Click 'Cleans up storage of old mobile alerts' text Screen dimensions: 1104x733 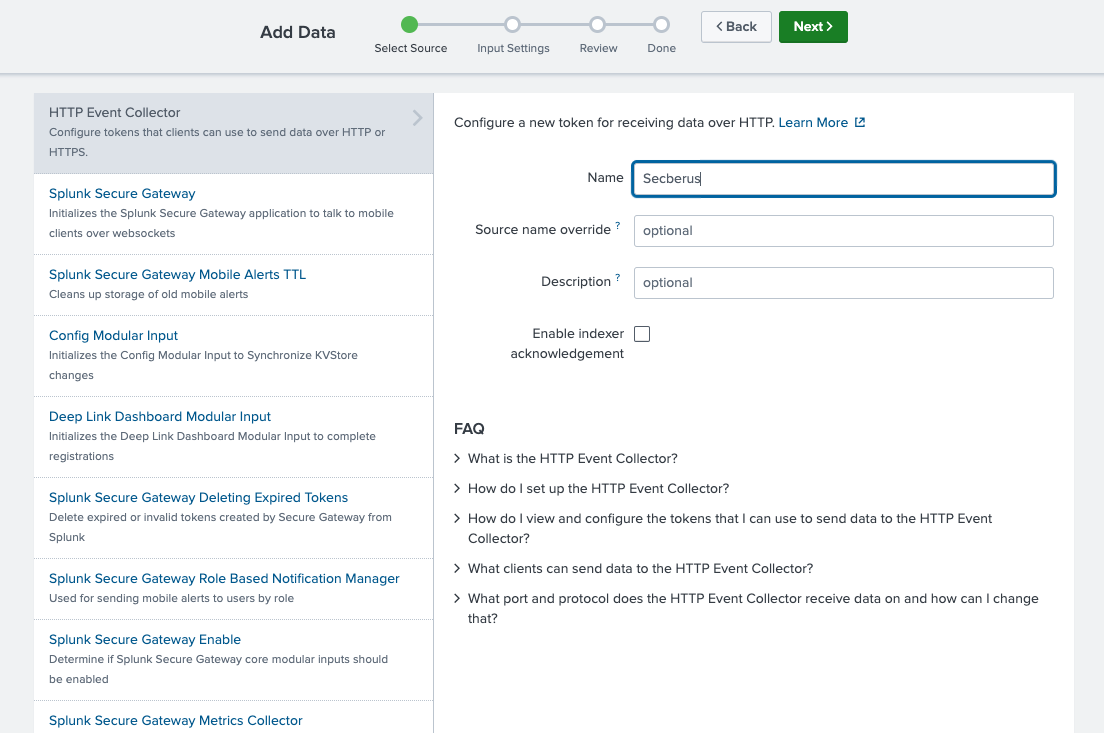point(149,294)
